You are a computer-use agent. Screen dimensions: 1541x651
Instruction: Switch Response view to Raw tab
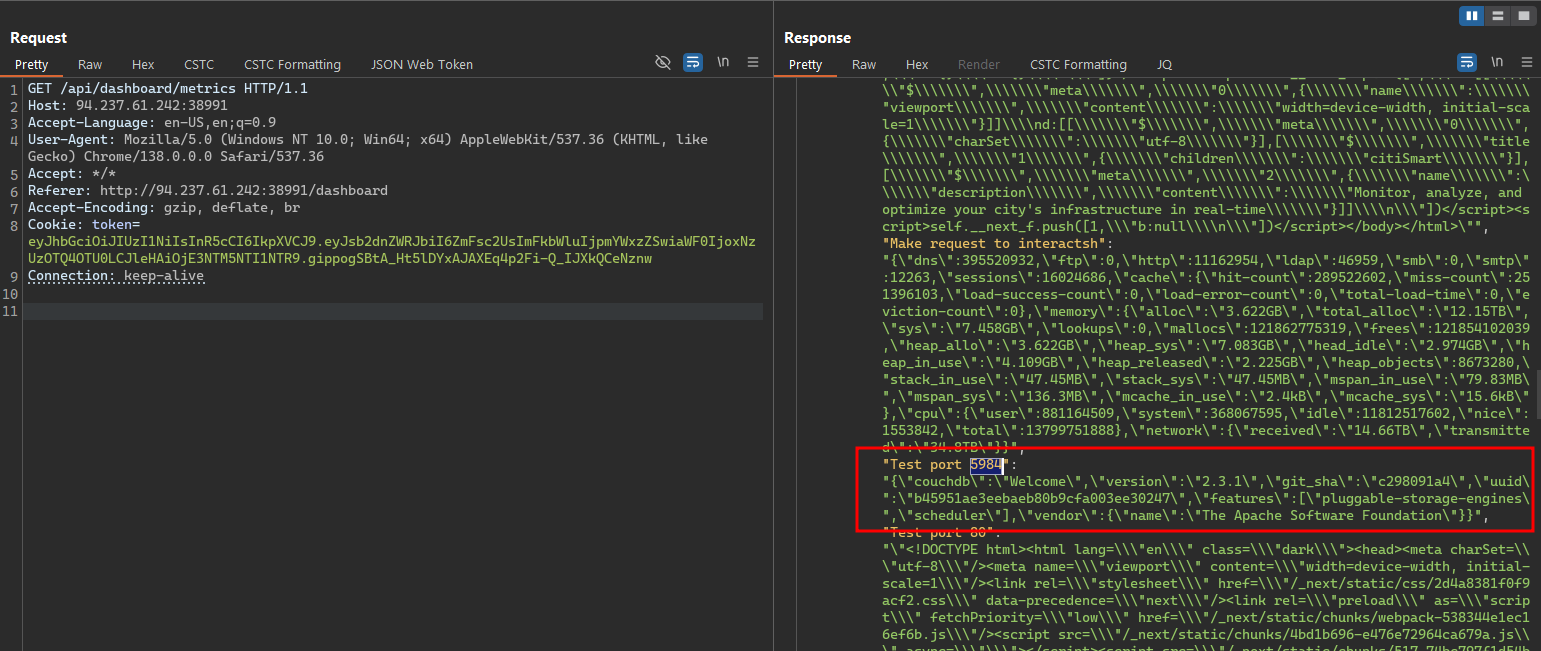(864, 64)
